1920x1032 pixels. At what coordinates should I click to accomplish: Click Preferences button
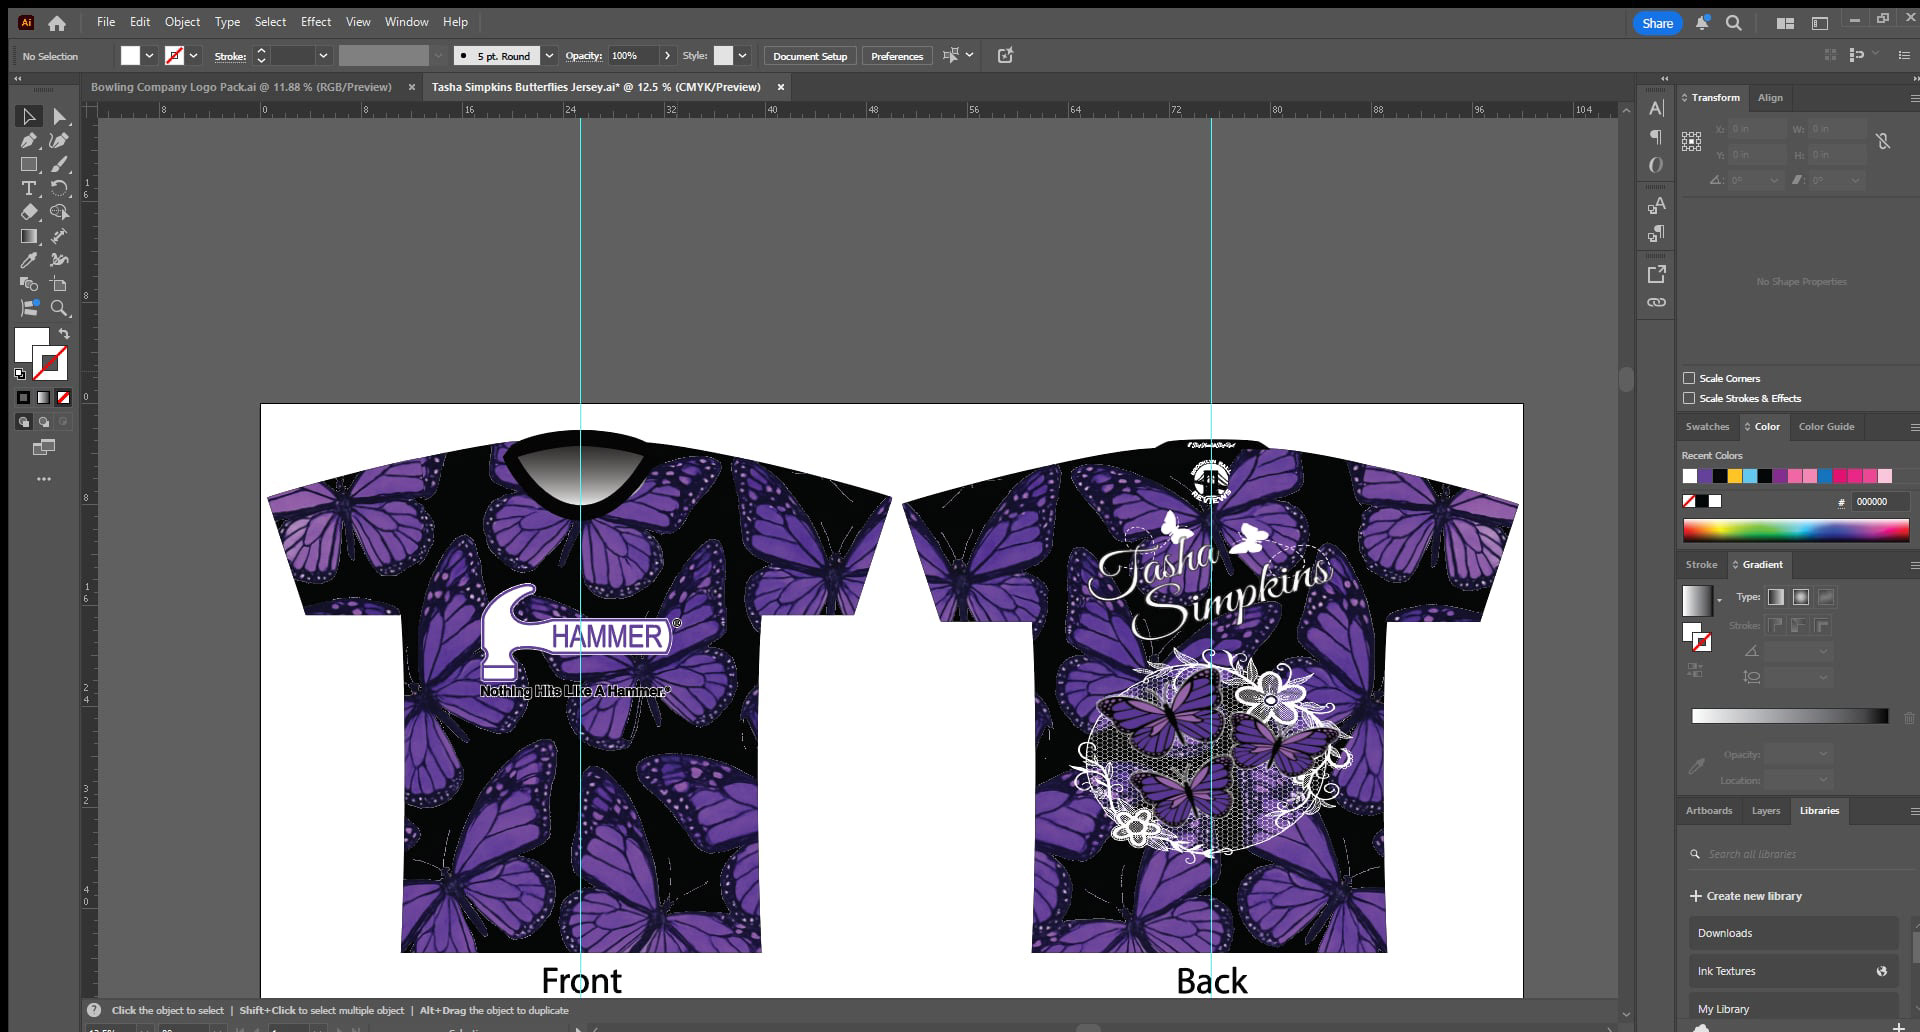click(x=897, y=56)
